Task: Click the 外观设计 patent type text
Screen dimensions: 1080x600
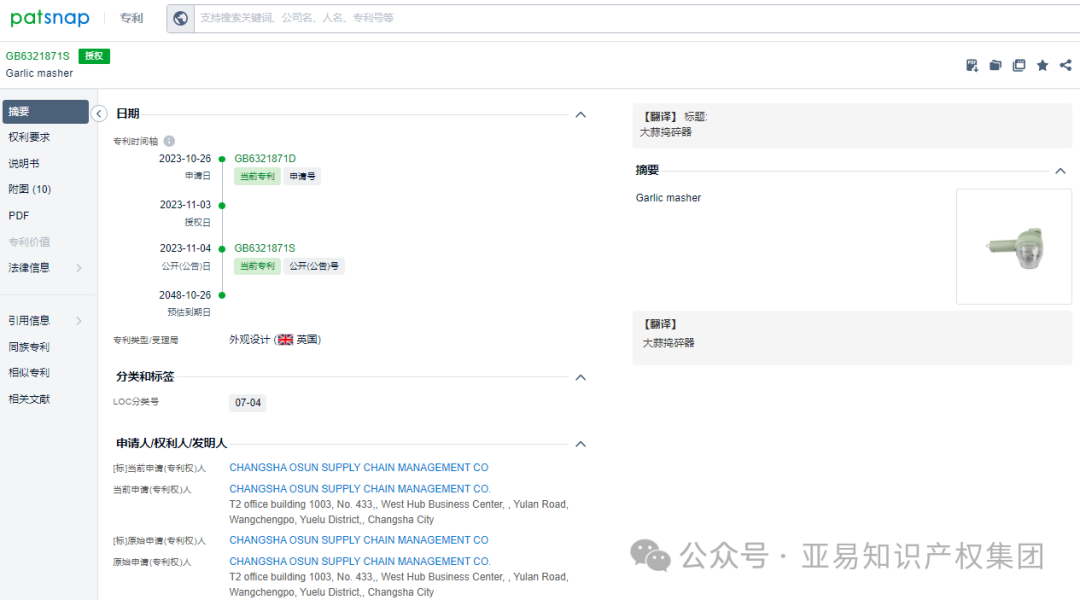Action: pos(249,340)
